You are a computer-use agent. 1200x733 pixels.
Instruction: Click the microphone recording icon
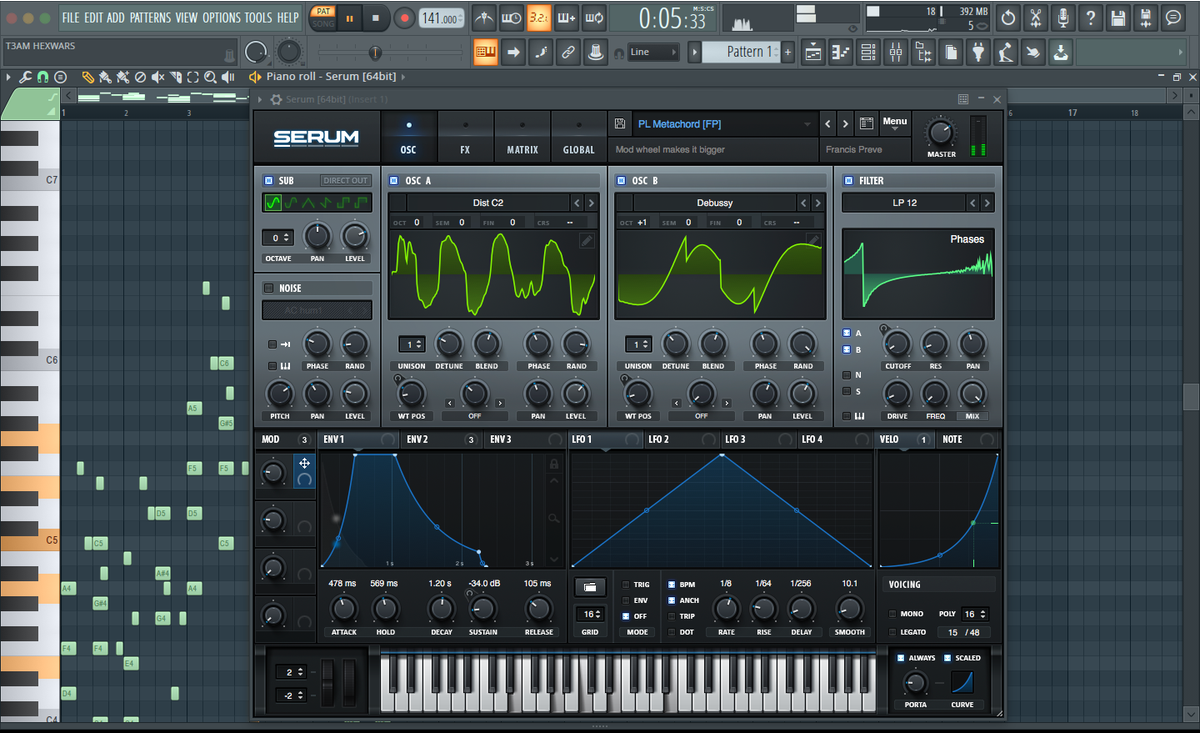[x=1062, y=18]
